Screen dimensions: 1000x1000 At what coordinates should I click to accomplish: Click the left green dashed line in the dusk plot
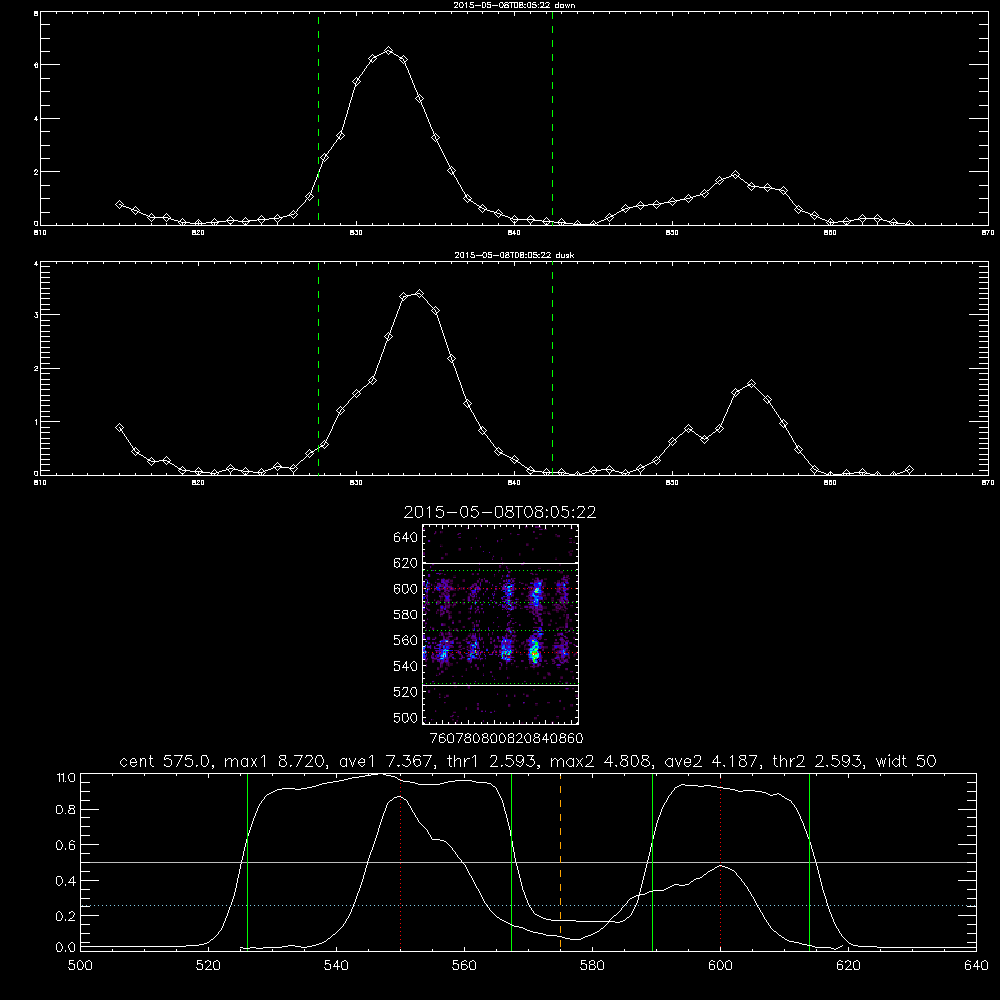(x=318, y=368)
